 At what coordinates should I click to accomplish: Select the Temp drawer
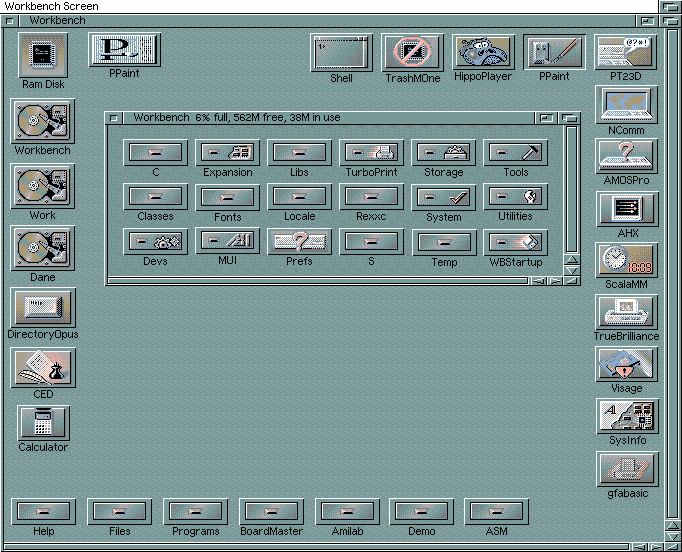pos(444,242)
